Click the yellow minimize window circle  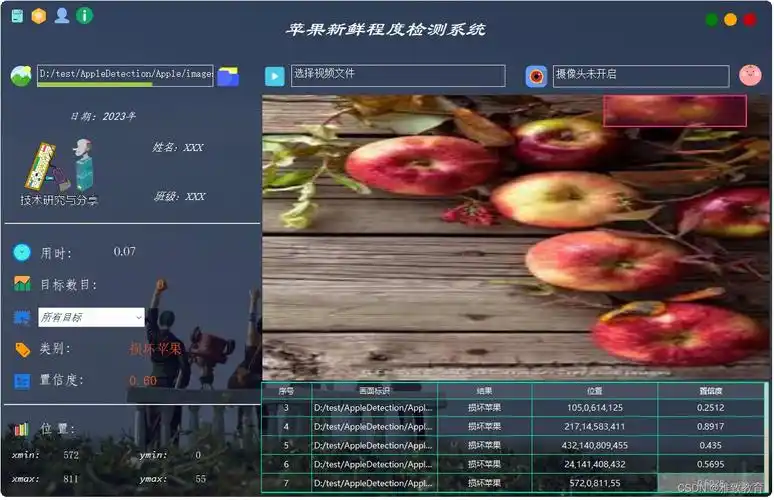[731, 19]
